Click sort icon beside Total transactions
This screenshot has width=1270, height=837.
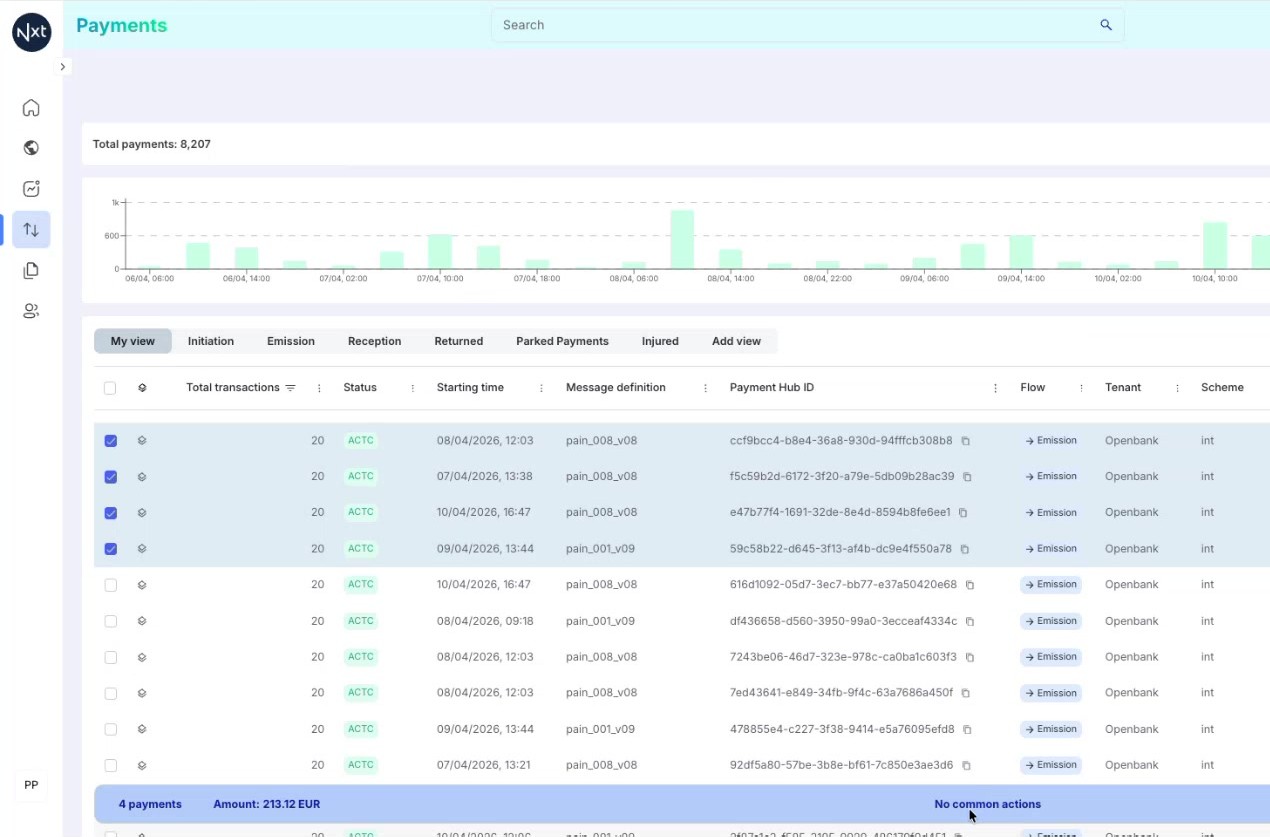(x=290, y=388)
